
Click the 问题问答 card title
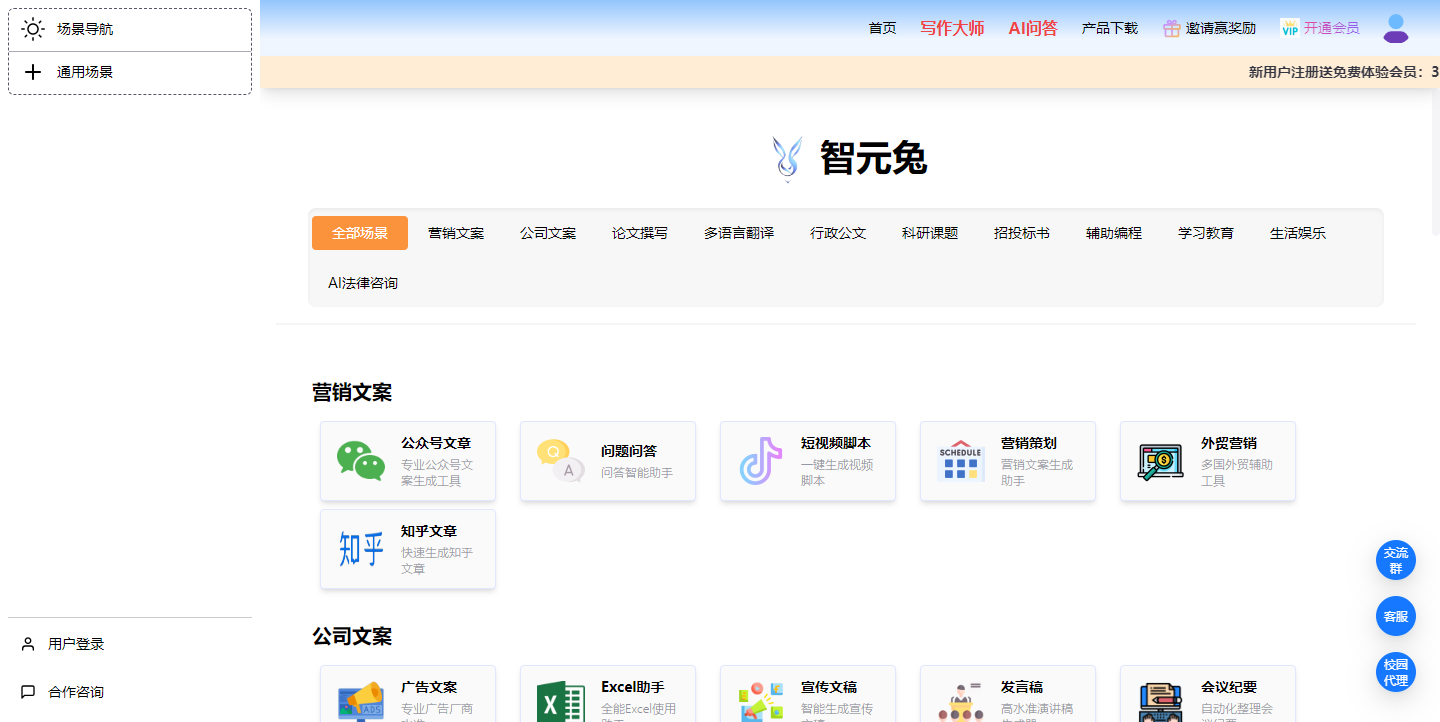point(629,451)
